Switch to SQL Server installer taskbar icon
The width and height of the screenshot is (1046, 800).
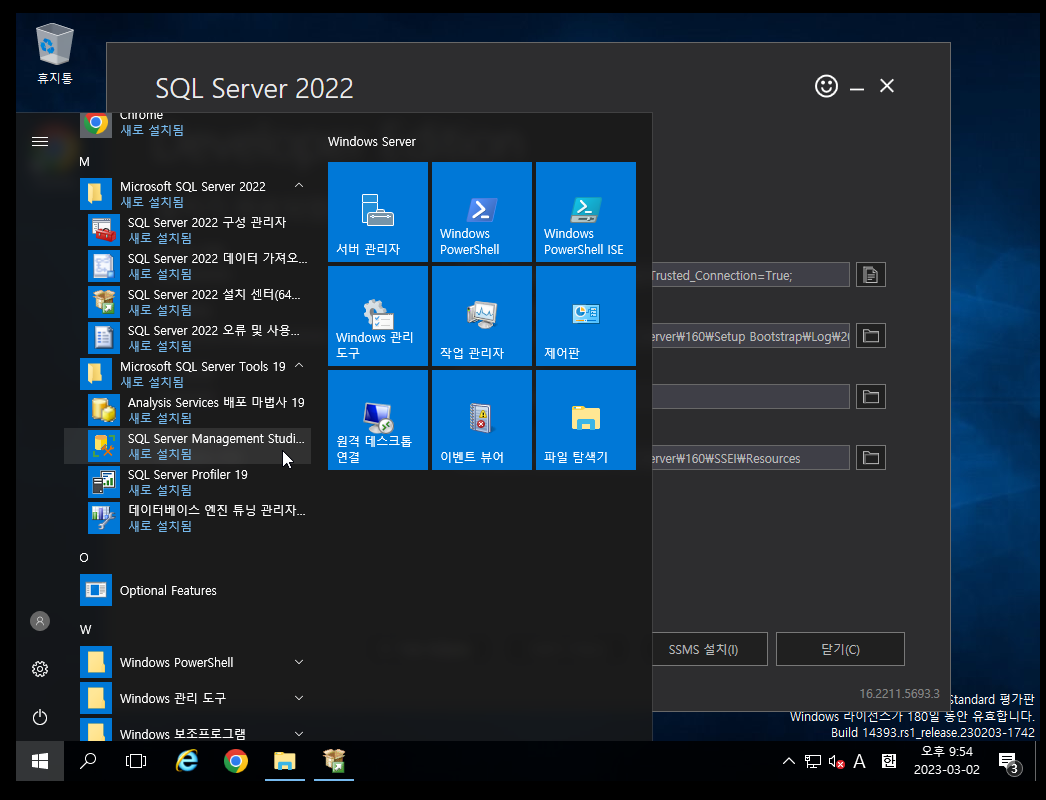334,761
